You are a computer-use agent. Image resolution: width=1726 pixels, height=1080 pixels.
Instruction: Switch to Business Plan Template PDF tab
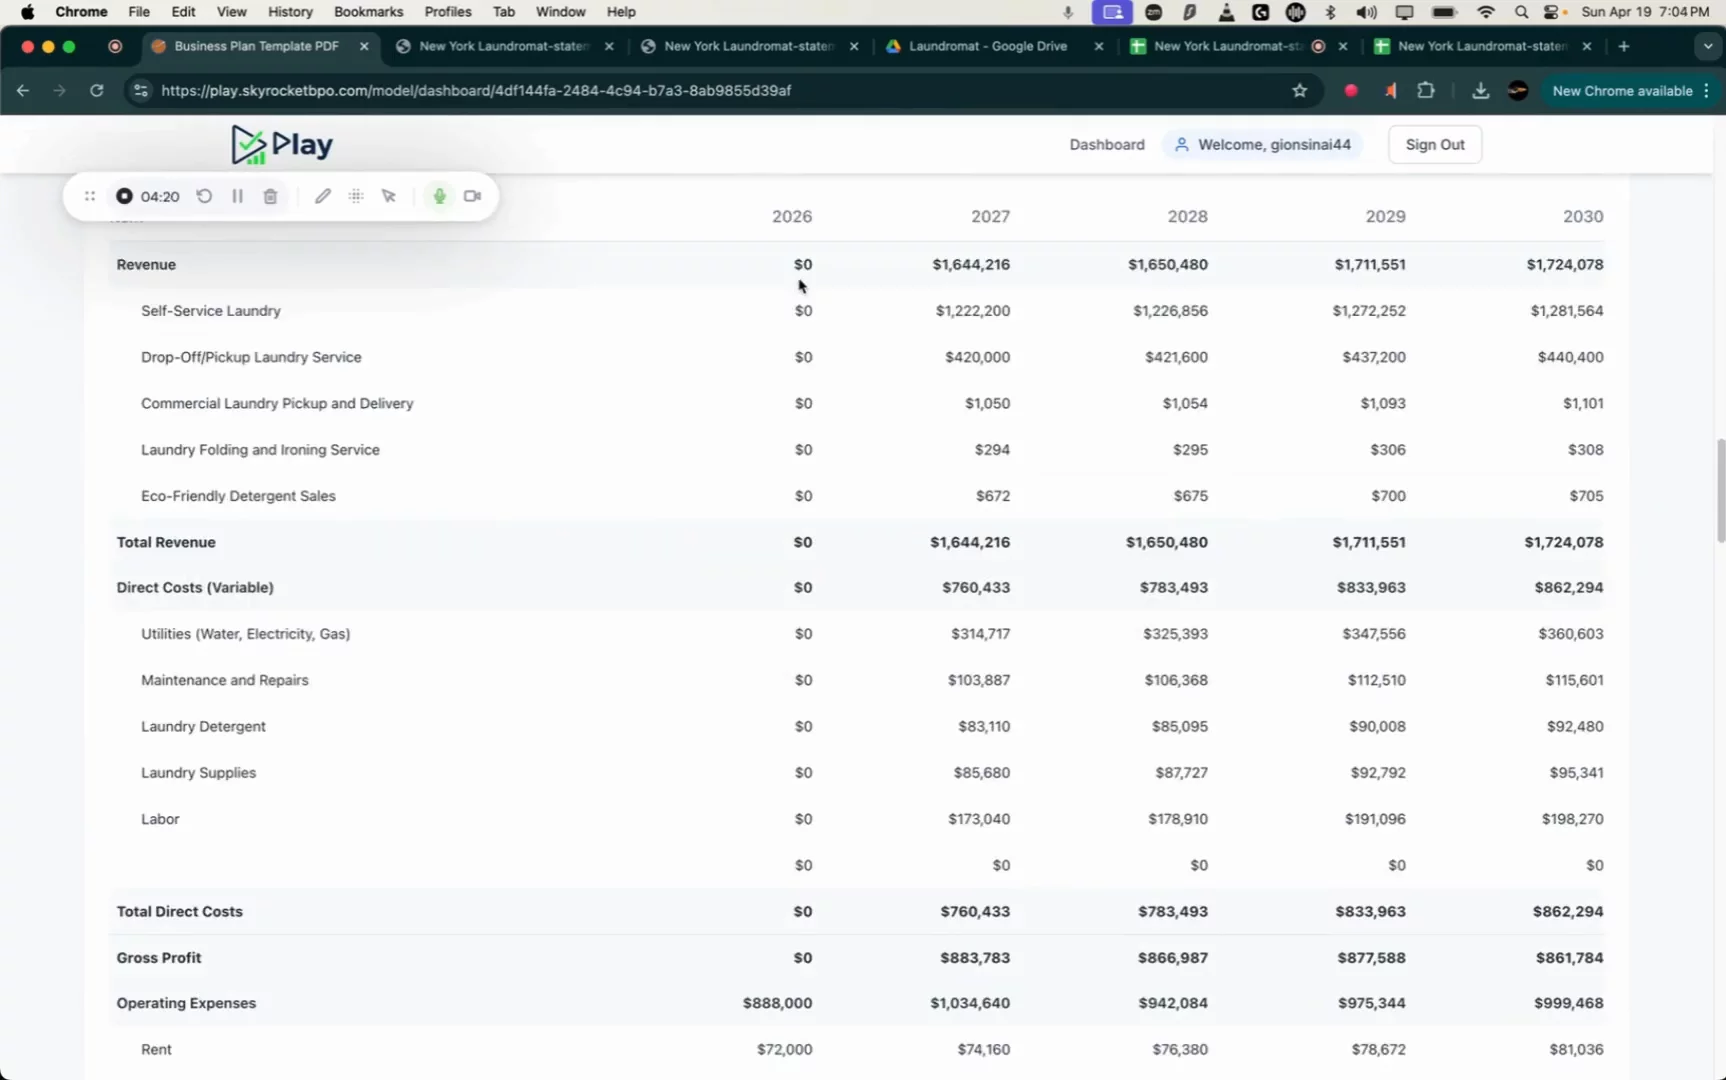pos(256,46)
